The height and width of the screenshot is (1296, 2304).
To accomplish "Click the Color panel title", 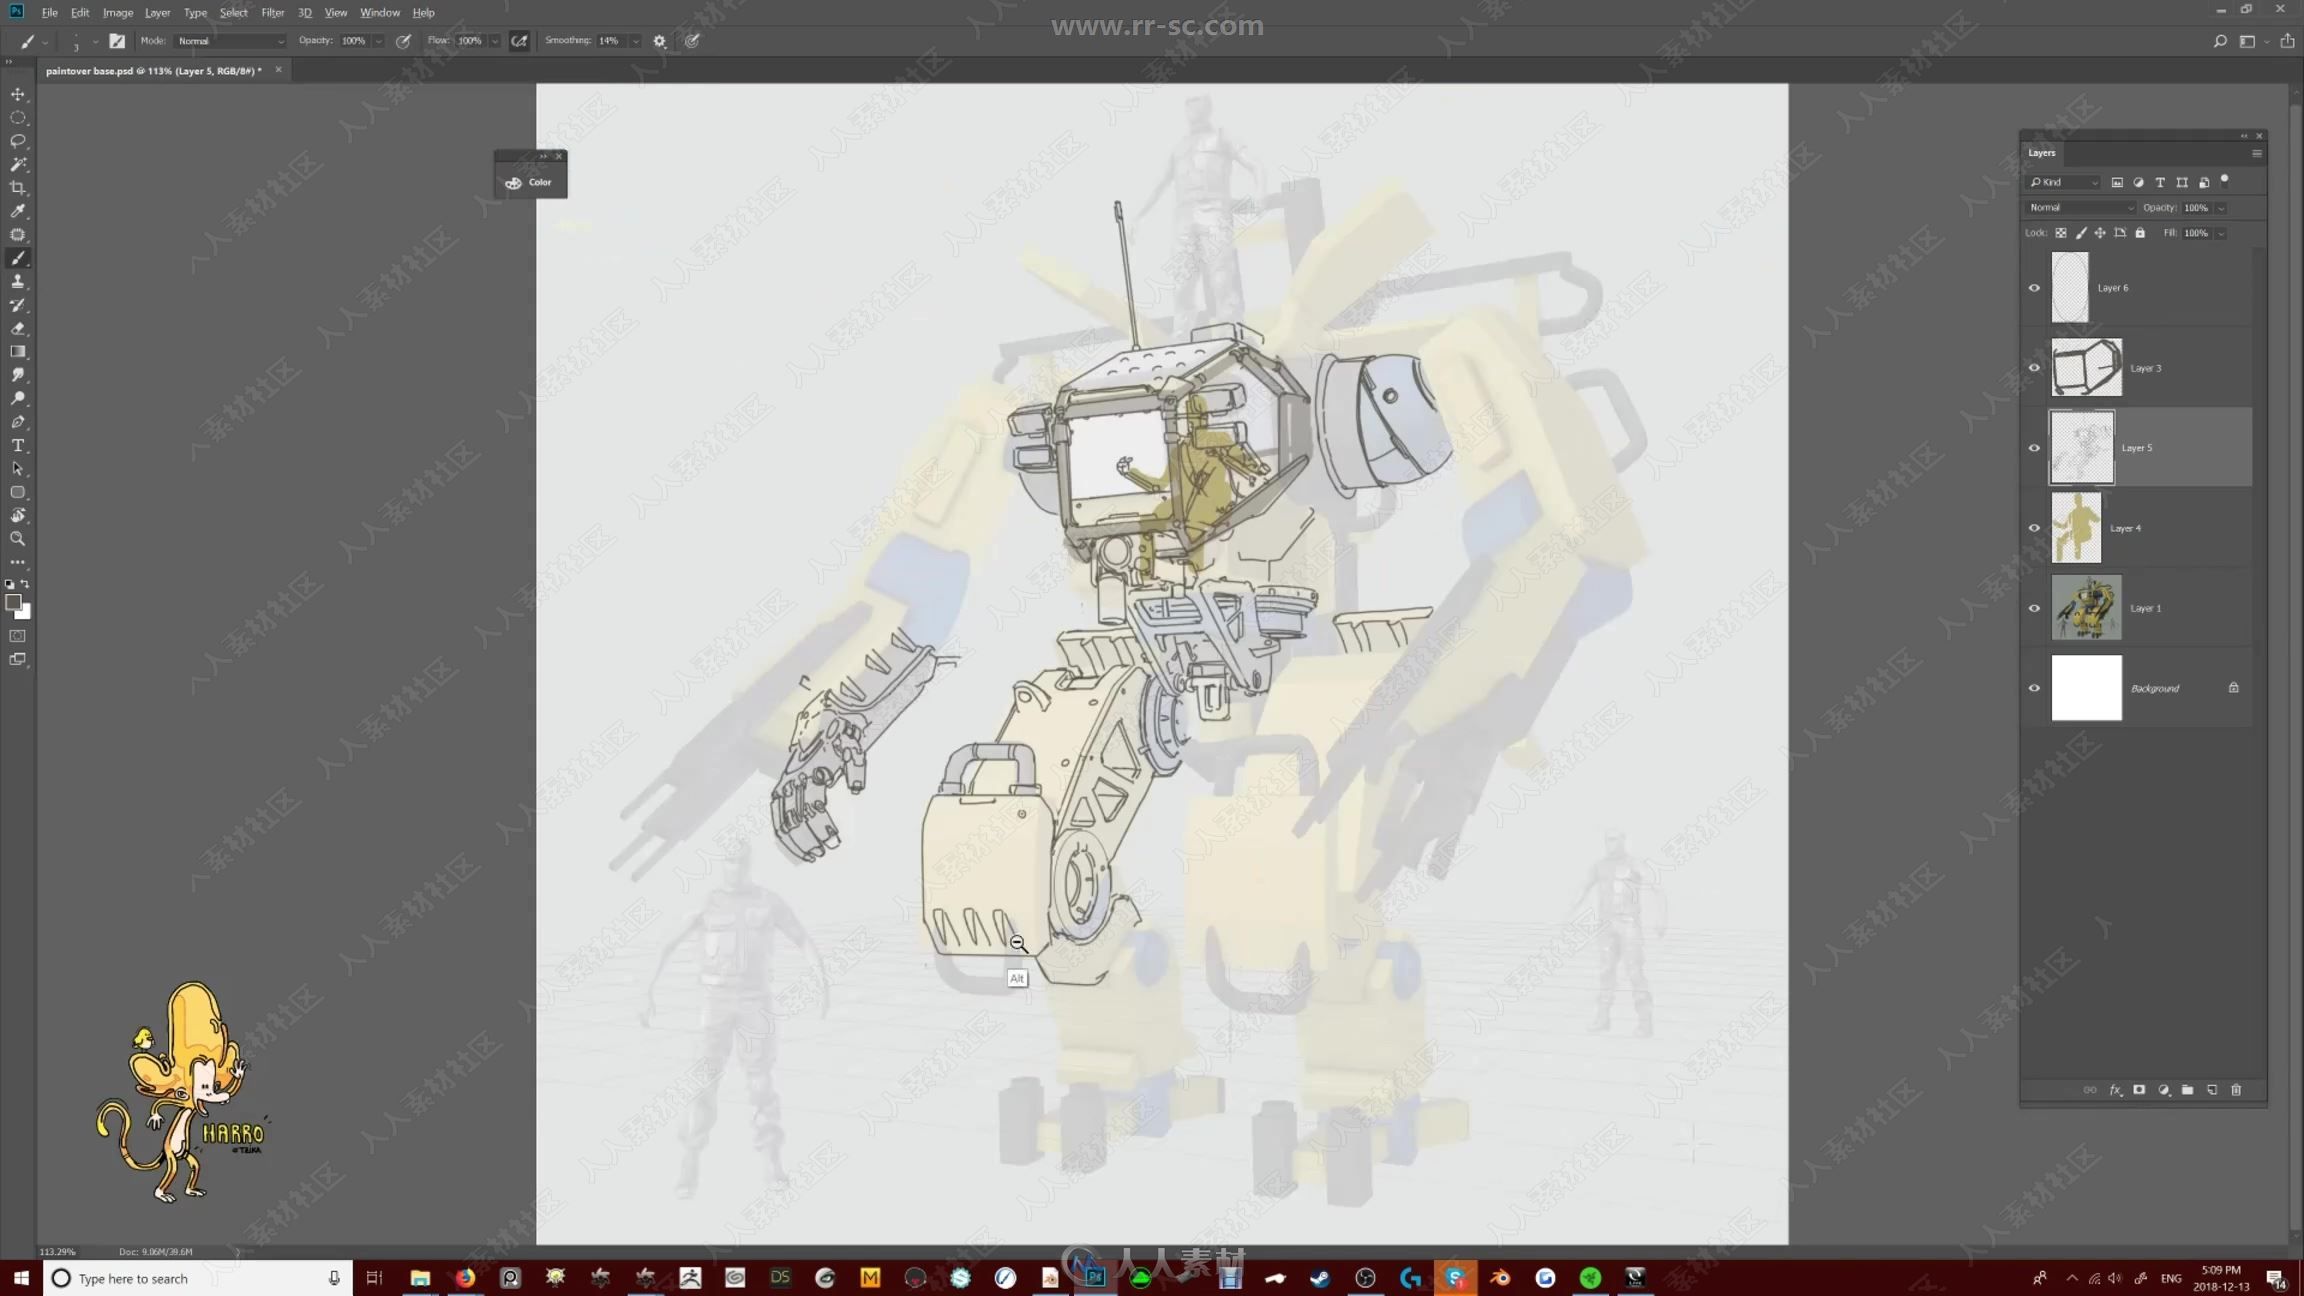I will [540, 182].
